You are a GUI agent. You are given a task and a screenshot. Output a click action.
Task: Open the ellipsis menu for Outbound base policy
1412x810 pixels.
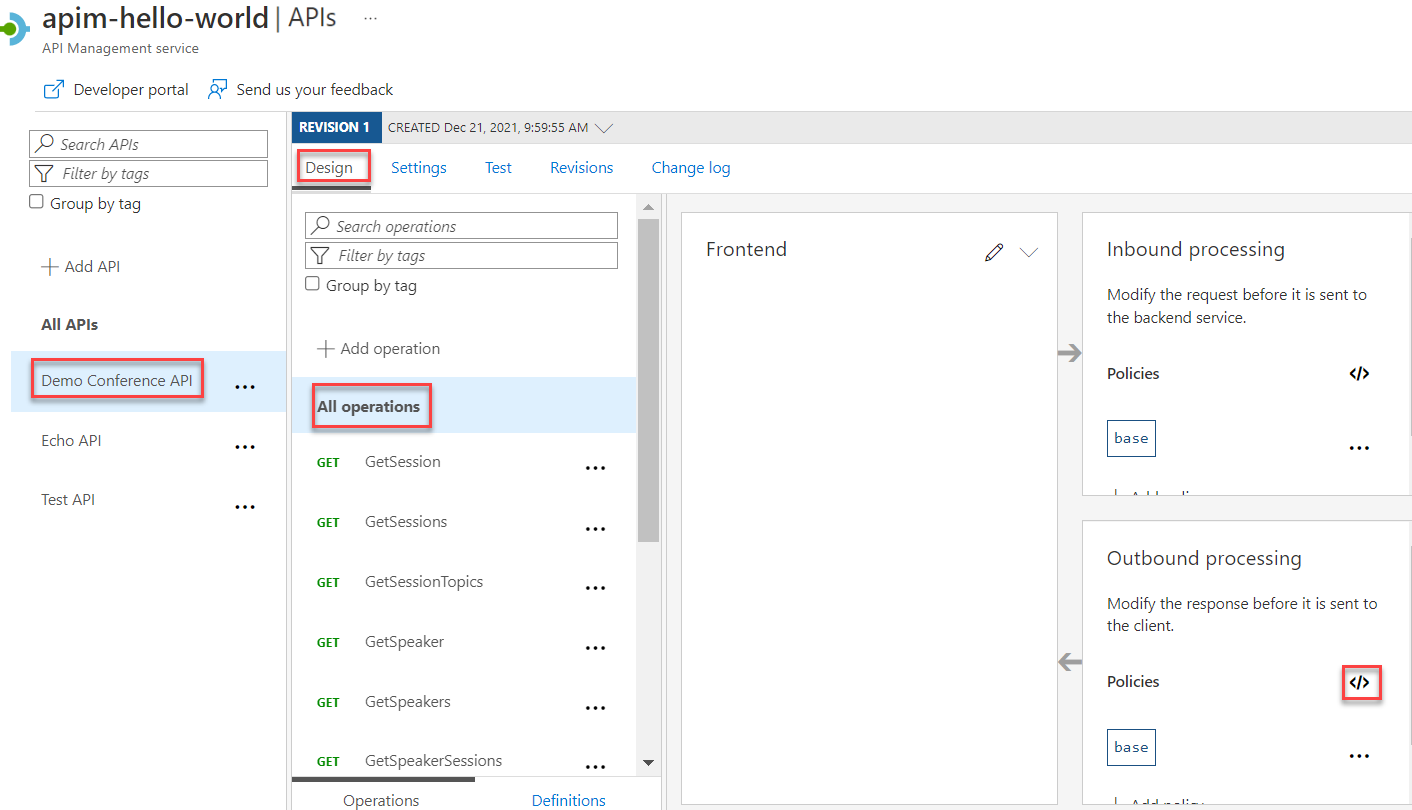[x=1359, y=756]
